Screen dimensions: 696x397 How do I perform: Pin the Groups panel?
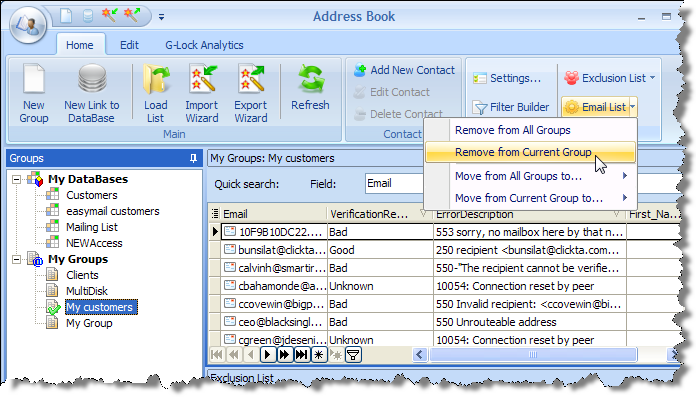pos(193,158)
